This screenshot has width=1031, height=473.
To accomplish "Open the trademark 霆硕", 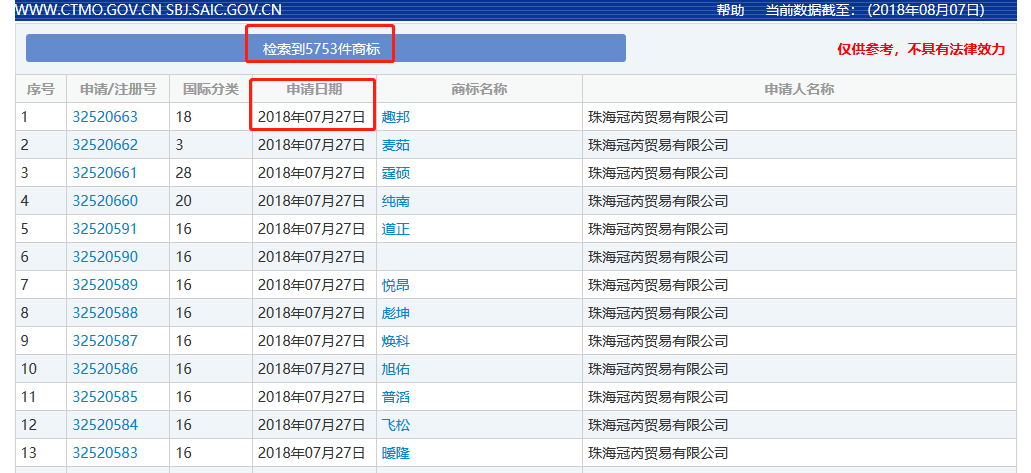I will click(x=396, y=173).
